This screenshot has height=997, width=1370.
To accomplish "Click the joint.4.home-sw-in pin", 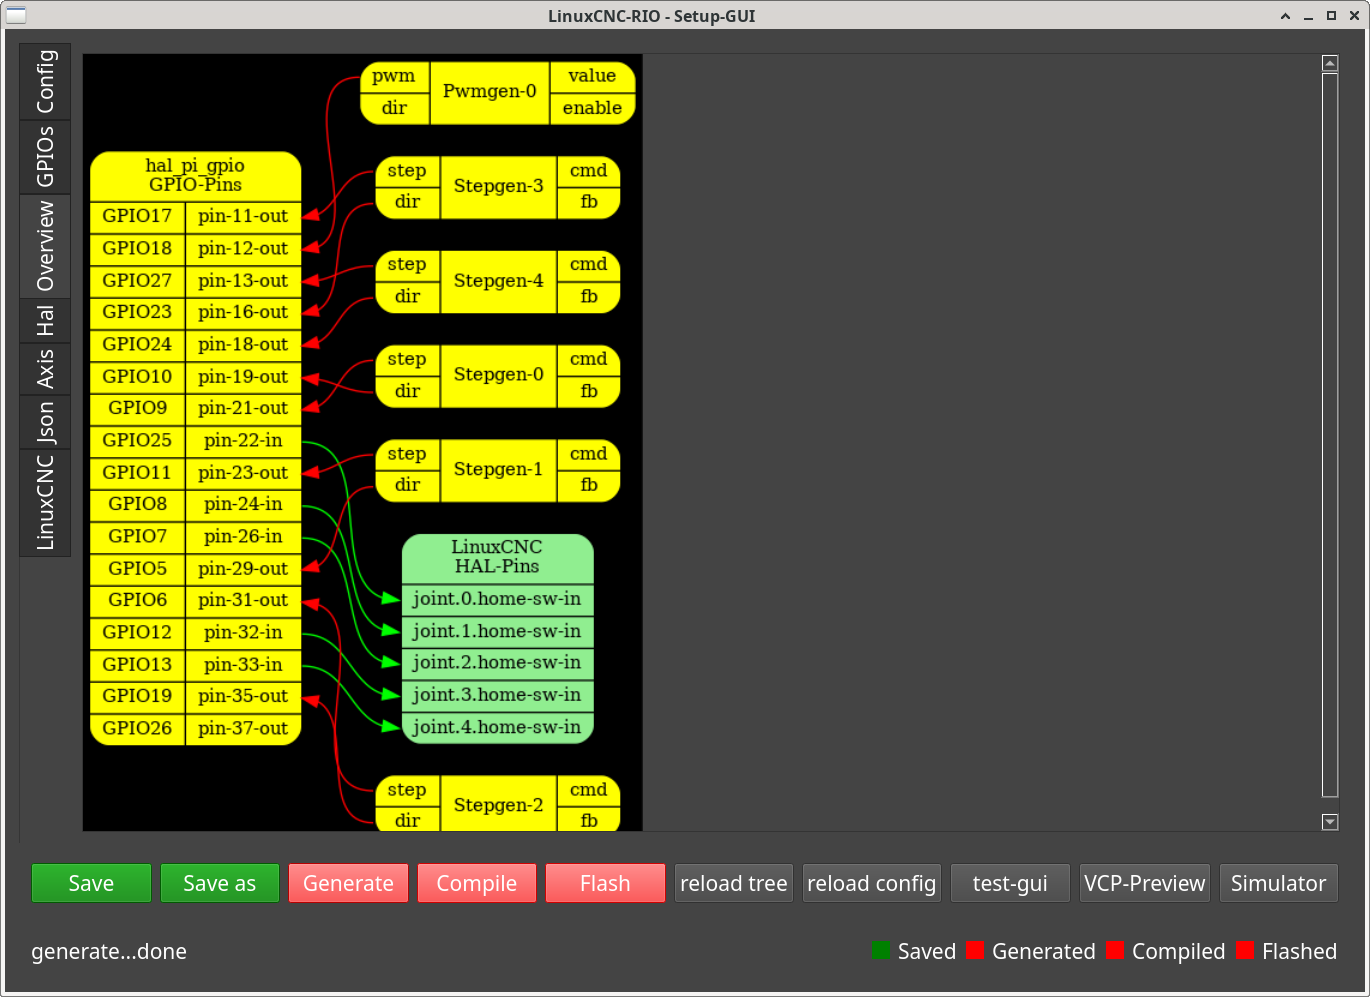I will (x=497, y=728).
